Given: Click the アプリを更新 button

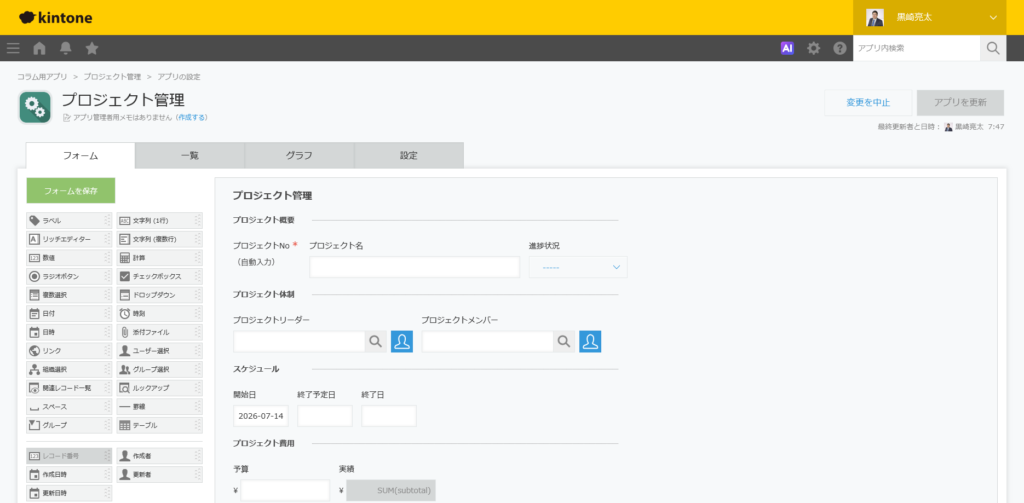Looking at the screenshot, I should (960, 103).
